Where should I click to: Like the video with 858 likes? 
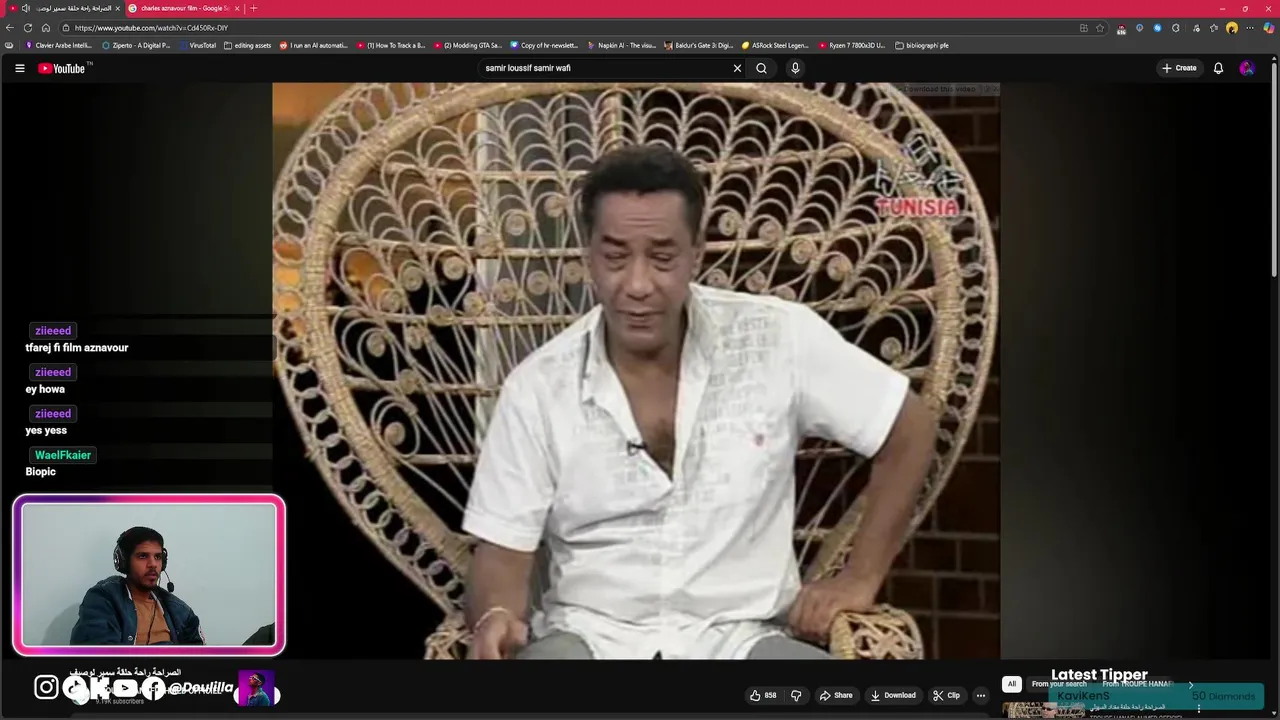(763, 695)
